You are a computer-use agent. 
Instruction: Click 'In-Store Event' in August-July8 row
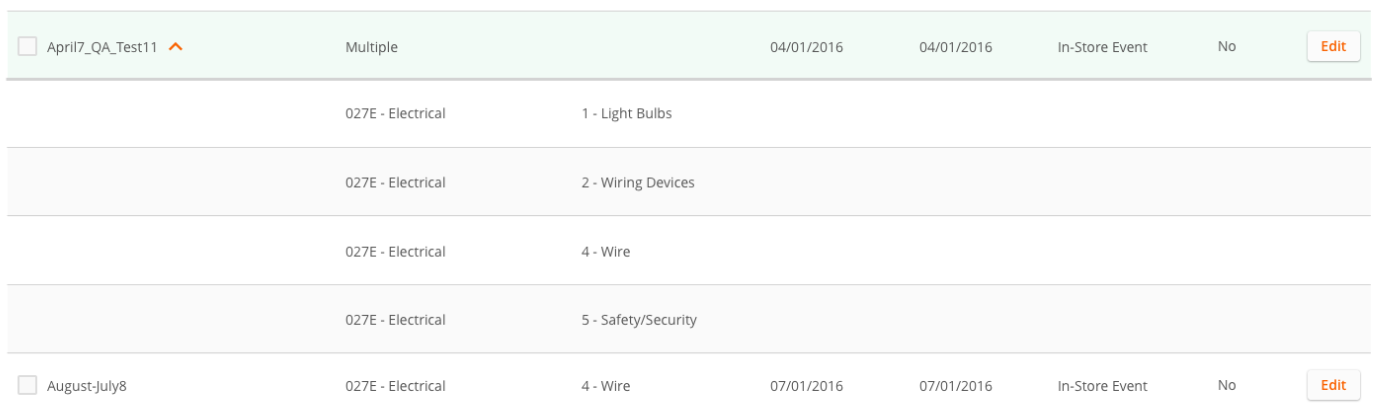pos(1102,386)
